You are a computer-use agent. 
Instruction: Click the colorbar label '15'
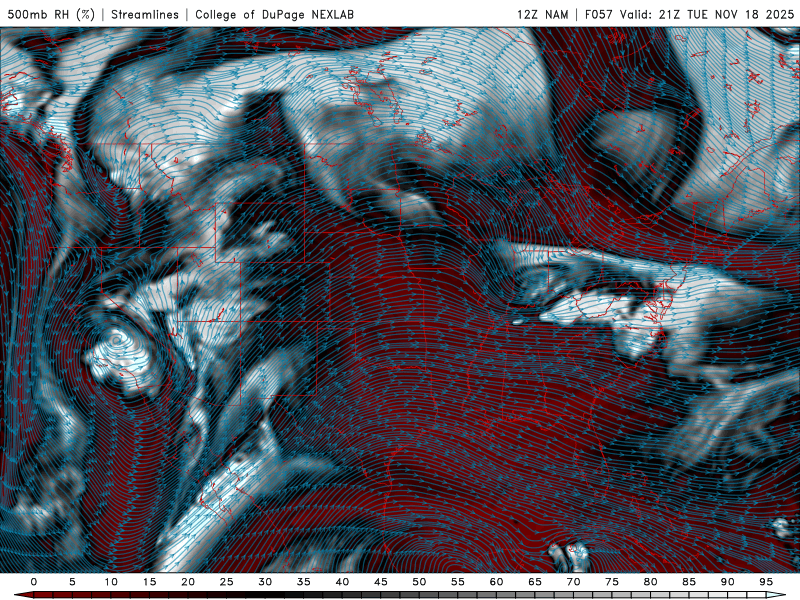149,582
